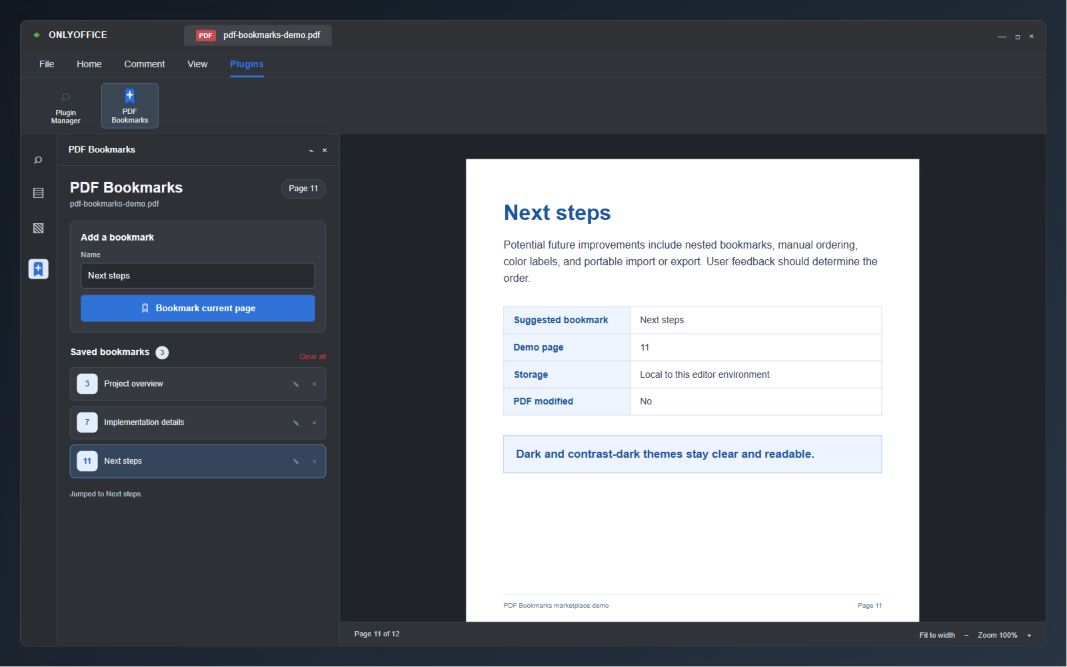
Task: Click the Clear all link
Action: (312, 357)
